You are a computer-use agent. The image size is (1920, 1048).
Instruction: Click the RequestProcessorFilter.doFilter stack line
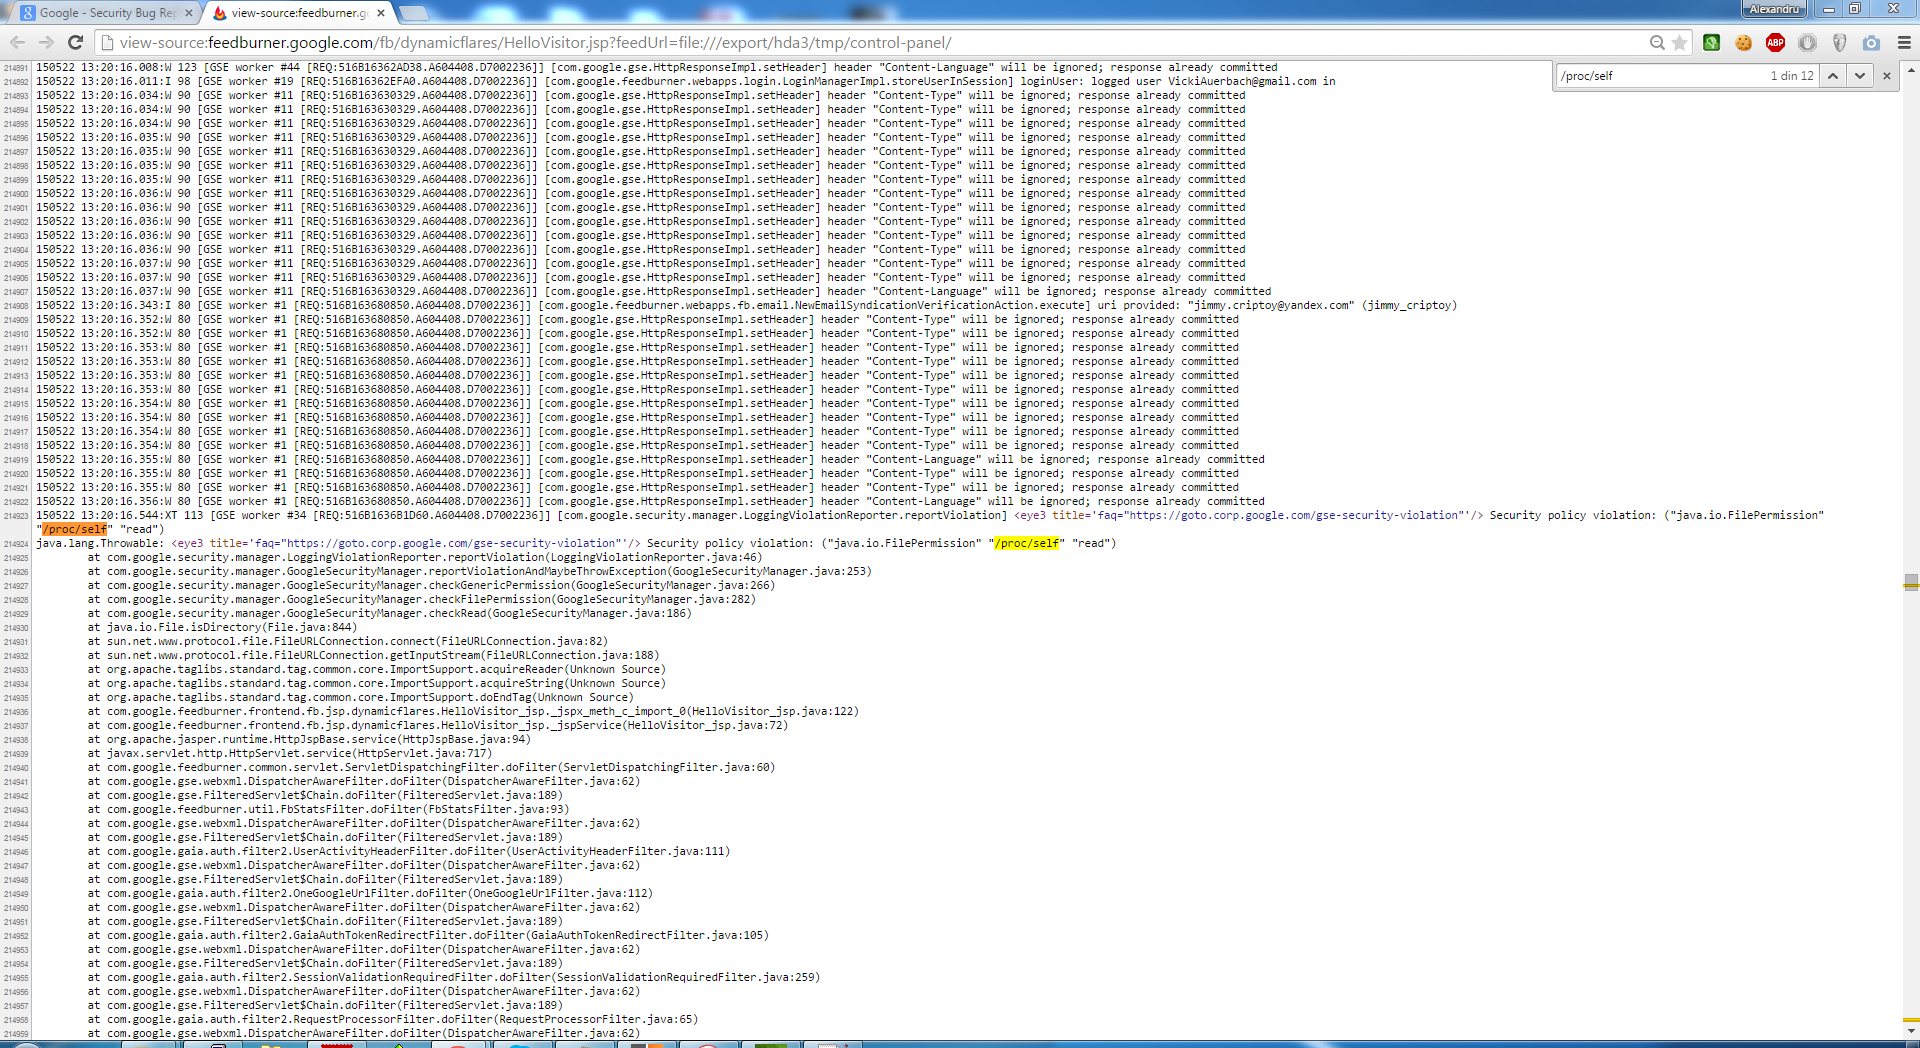pyautogui.click(x=393, y=1019)
